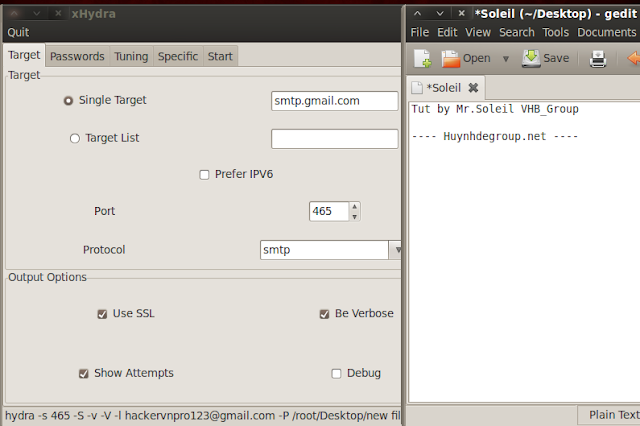
Task: Click the Open button label in gedit
Action: point(476,58)
